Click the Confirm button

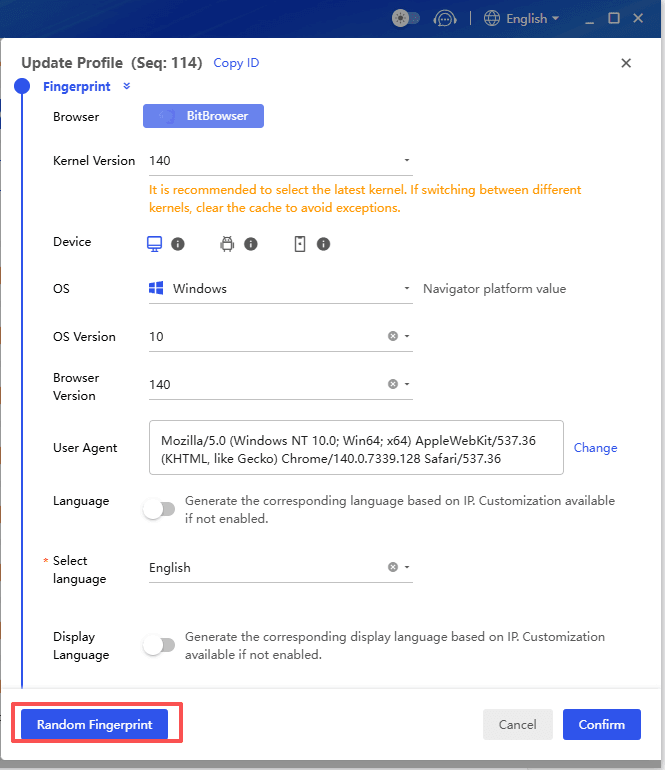point(602,724)
